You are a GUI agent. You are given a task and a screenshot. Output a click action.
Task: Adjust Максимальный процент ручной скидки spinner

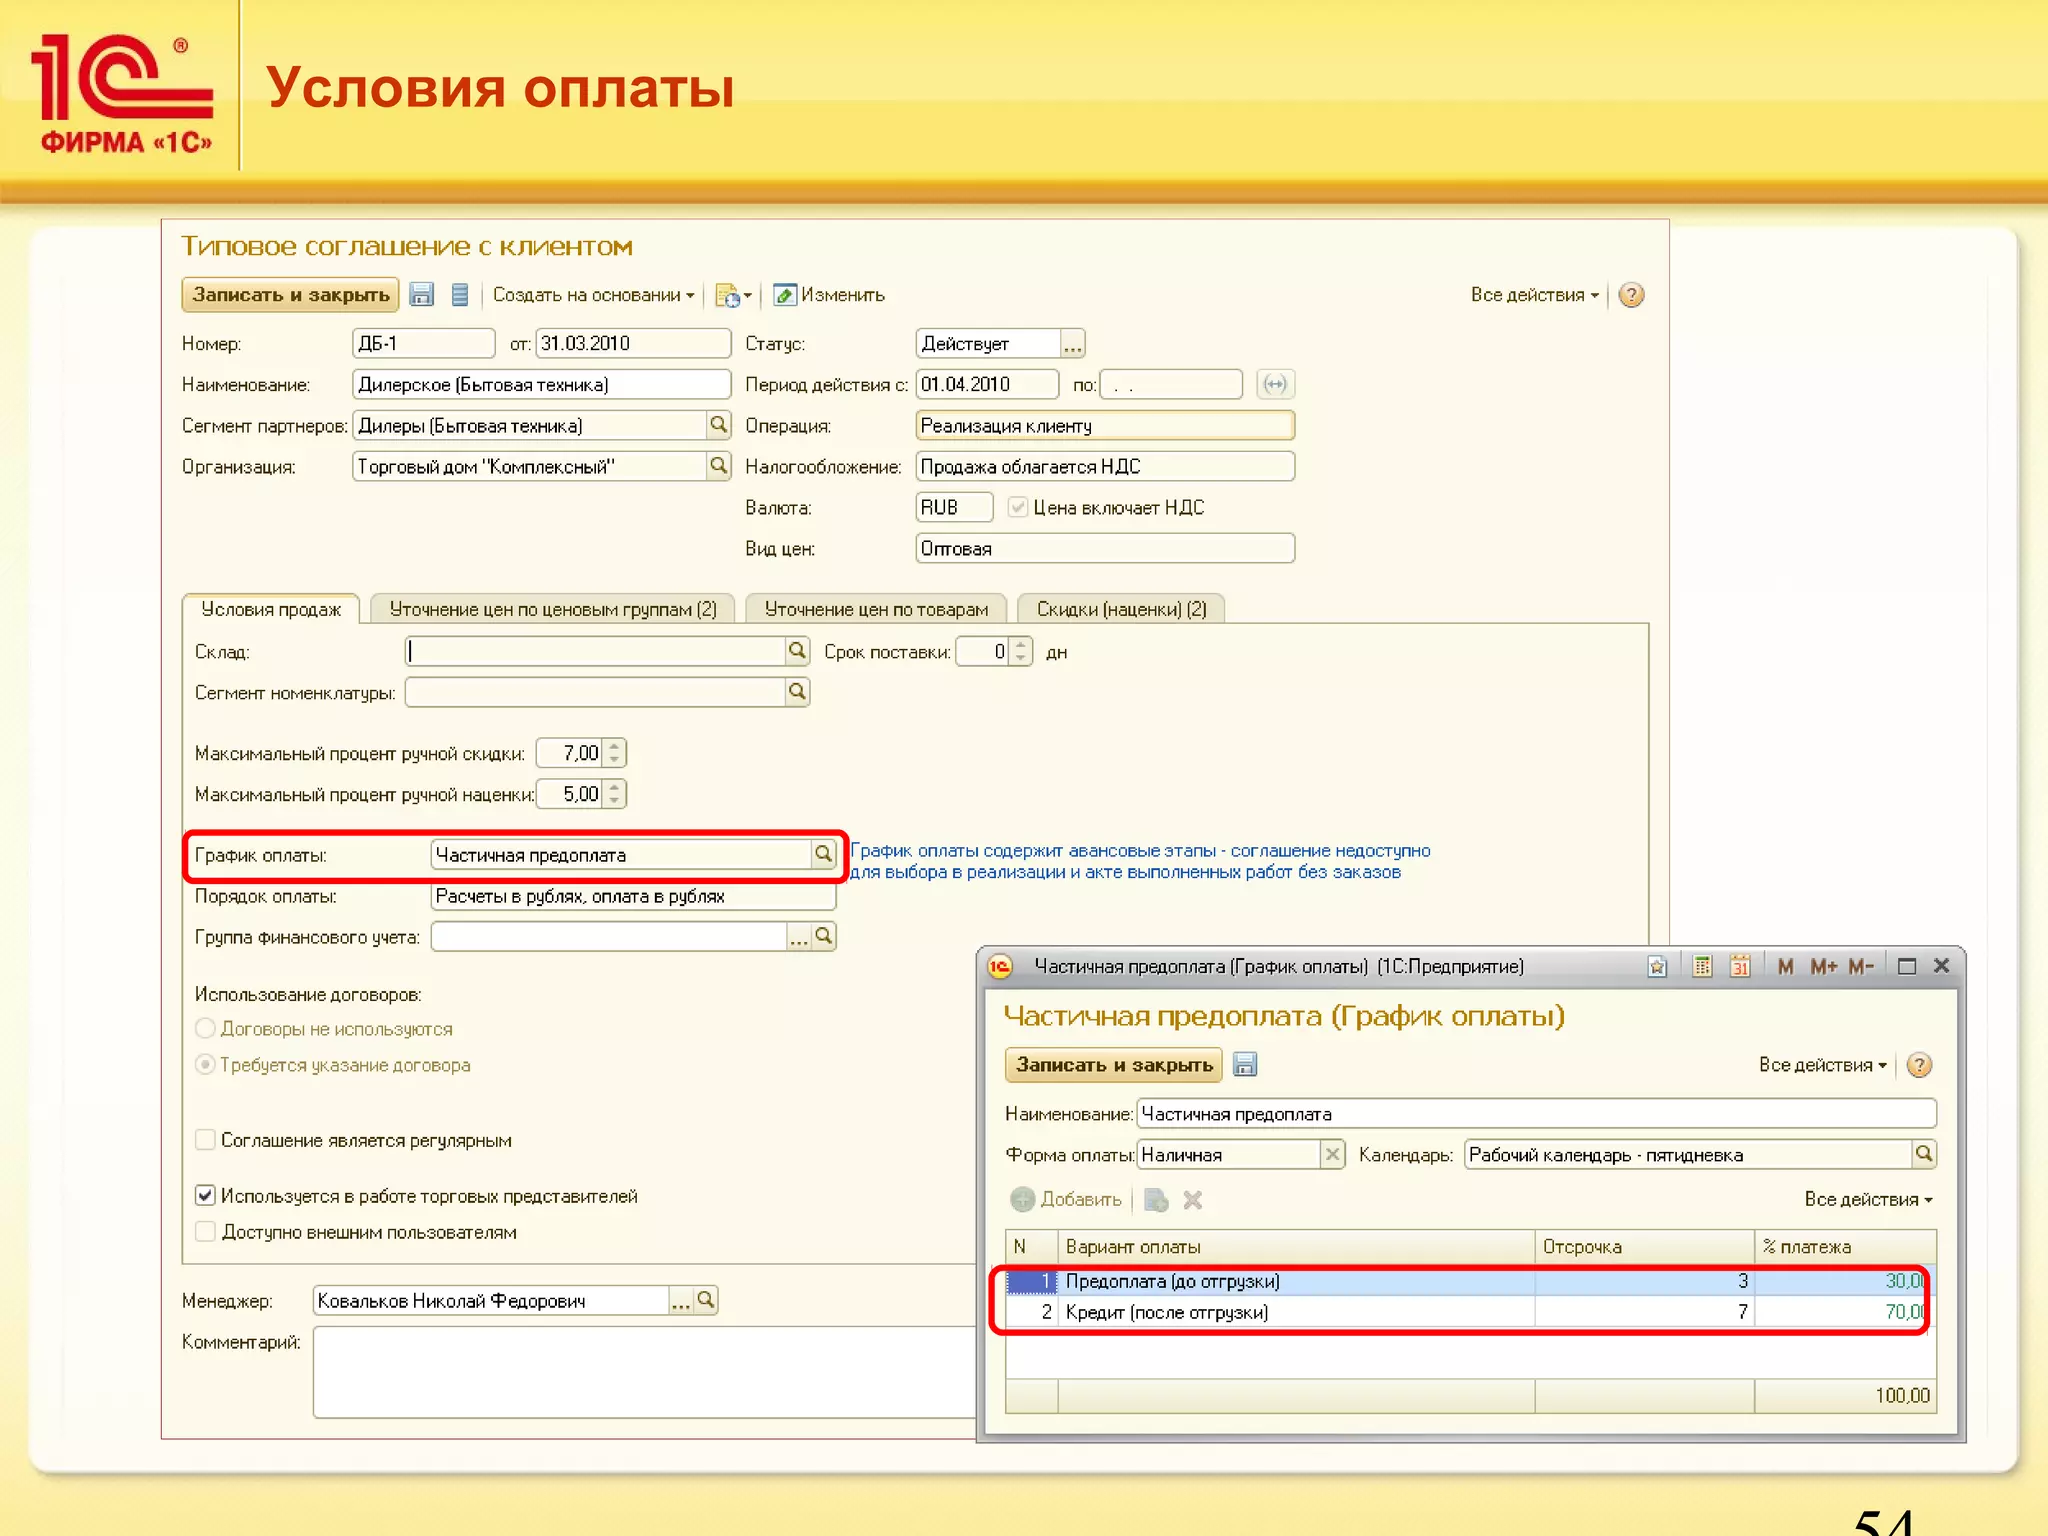coord(615,752)
